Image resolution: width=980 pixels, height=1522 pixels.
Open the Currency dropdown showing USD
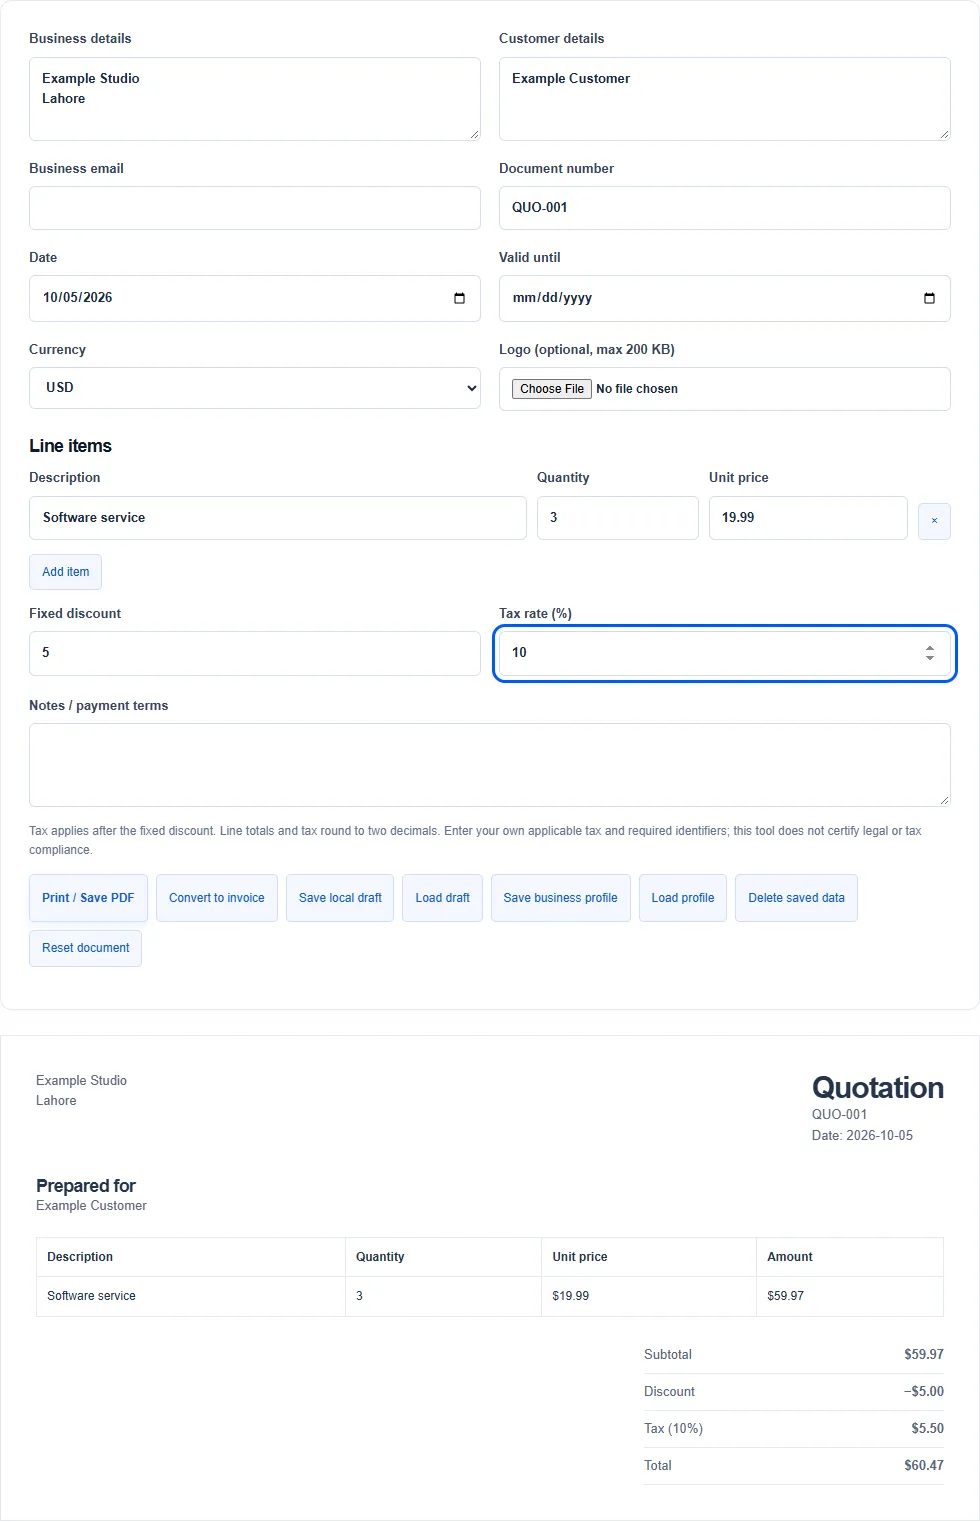(255, 388)
